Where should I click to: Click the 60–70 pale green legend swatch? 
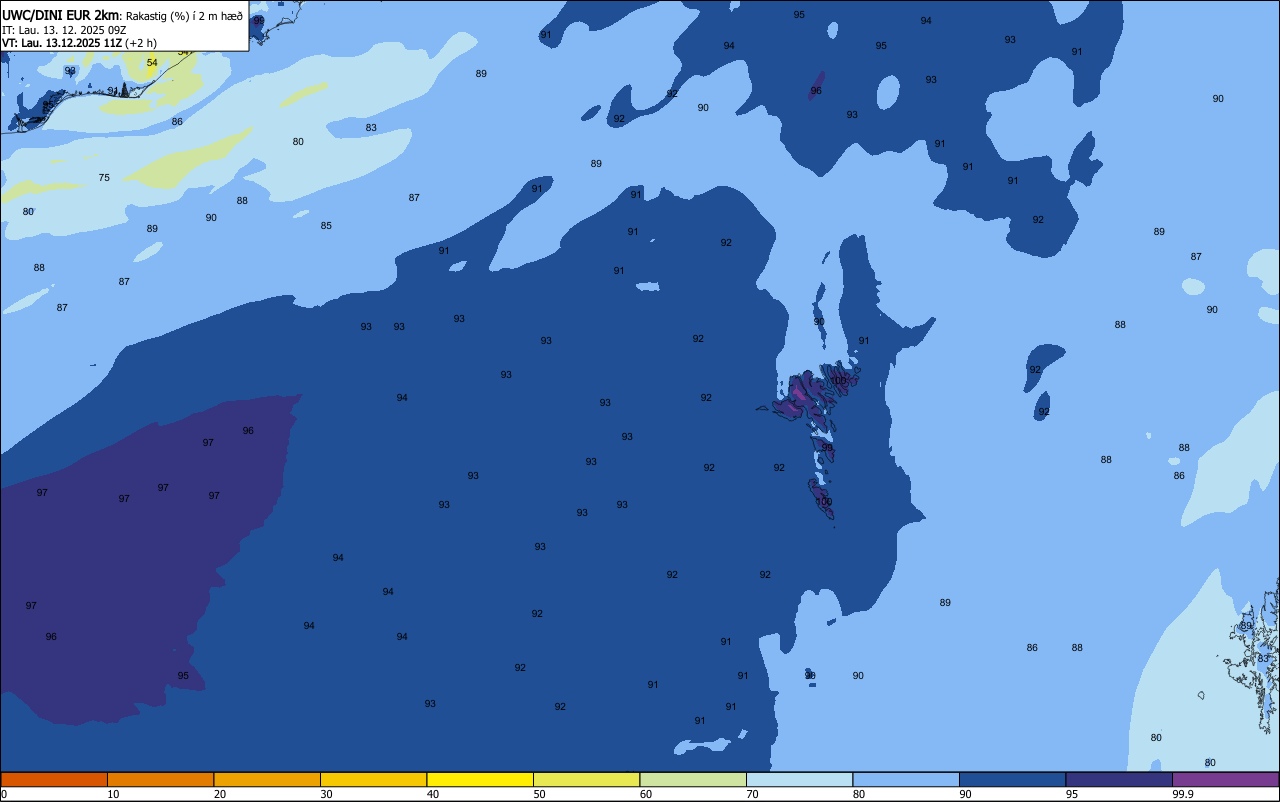(693, 779)
